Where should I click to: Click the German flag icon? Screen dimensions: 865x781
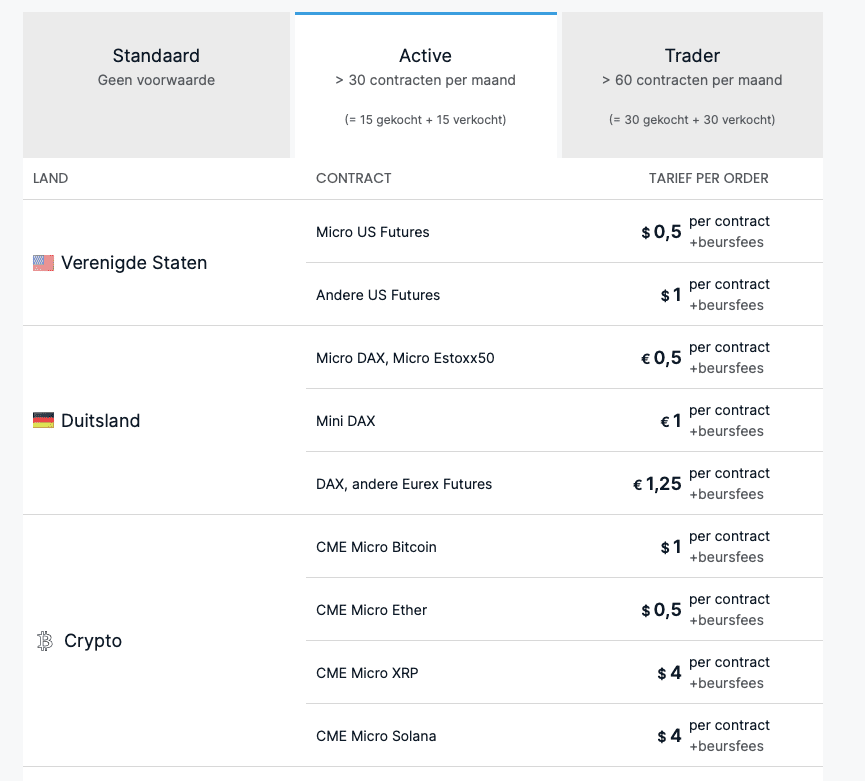[x=43, y=421]
